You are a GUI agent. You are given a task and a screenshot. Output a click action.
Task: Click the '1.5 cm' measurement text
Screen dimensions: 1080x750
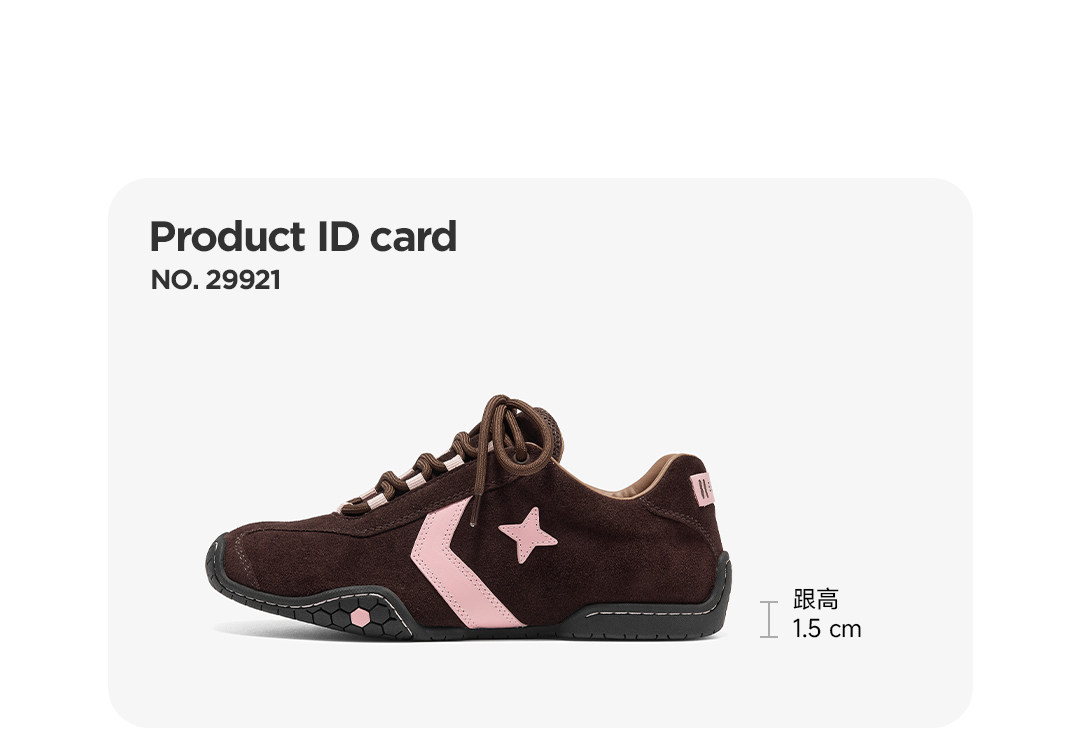click(827, 629)
